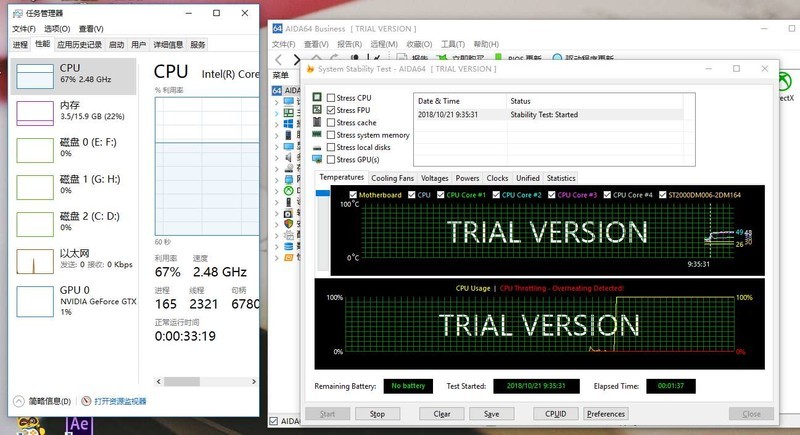Click the back arrow in AIDA64 toolbar
The image size is (800, 435).
click(279, 59)
